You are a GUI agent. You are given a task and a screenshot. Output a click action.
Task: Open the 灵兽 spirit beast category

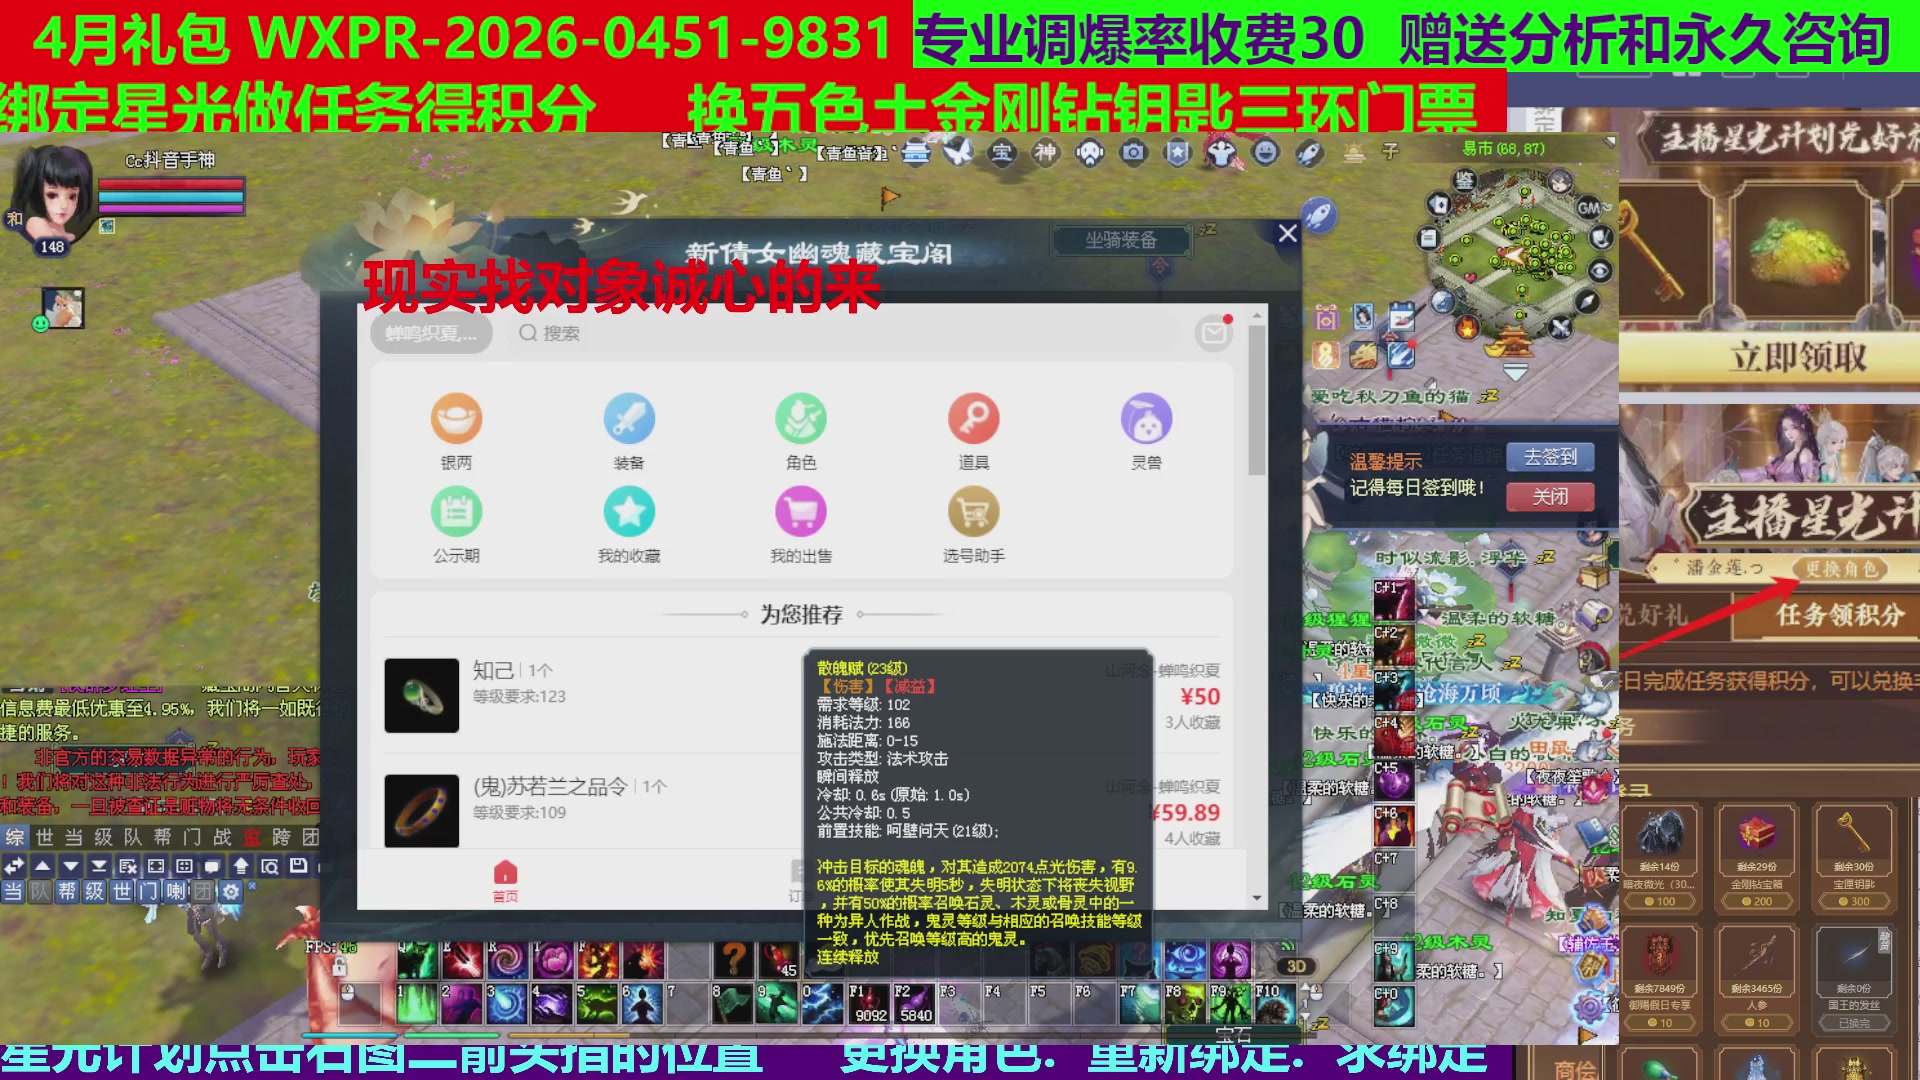[1146, 431]
